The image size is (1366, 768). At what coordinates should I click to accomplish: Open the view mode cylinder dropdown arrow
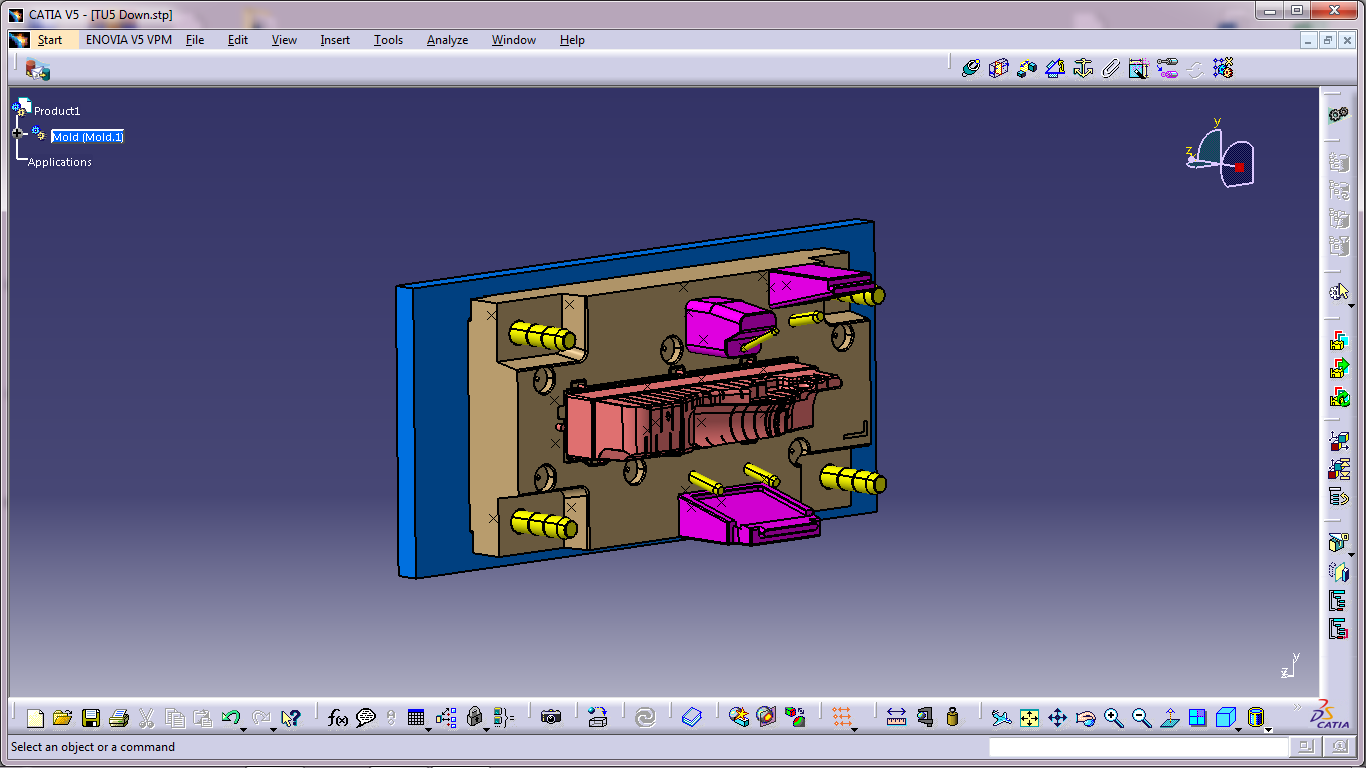pos(1269,728)
